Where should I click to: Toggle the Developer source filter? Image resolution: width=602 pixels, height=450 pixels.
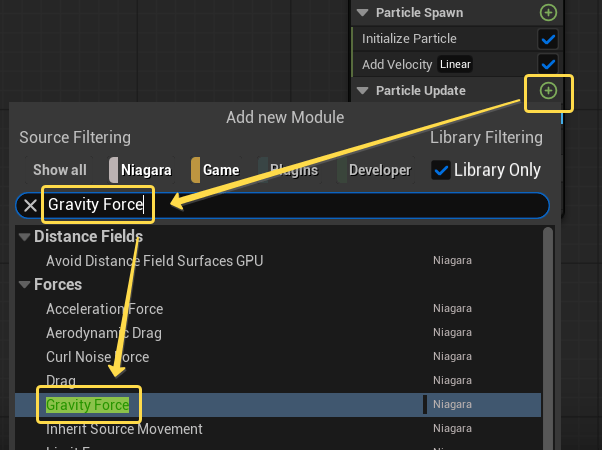[375, 170]
